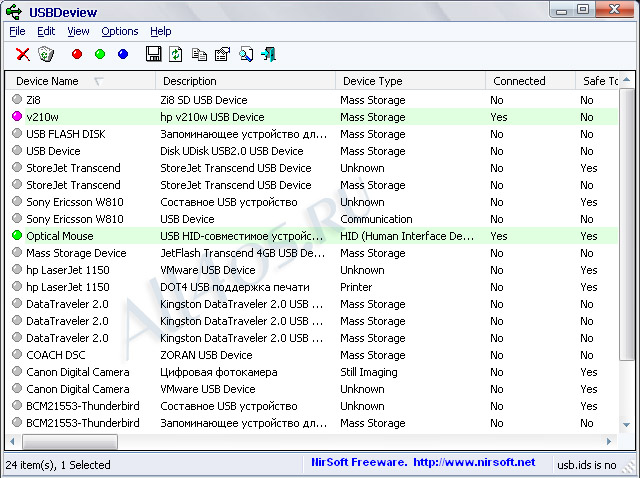Click the red dot disconnect device icon
Screen dimensions: 640x478
(x=77, y=54)
